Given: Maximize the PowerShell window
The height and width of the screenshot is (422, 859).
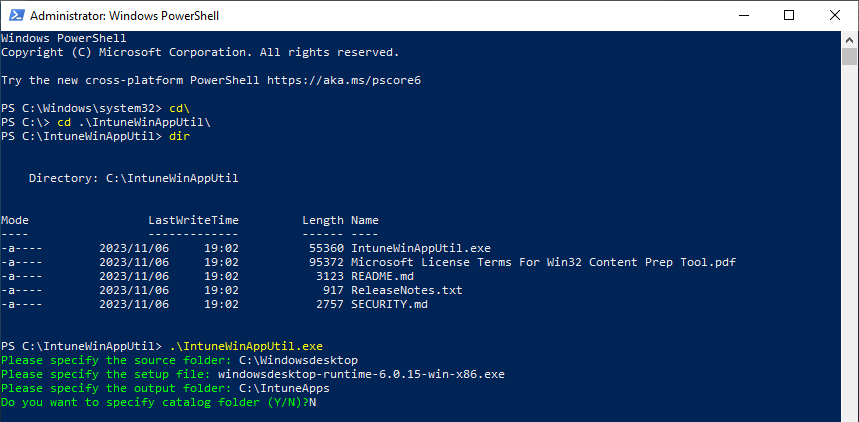Looking at the screenshot, I should pos(789,15).
